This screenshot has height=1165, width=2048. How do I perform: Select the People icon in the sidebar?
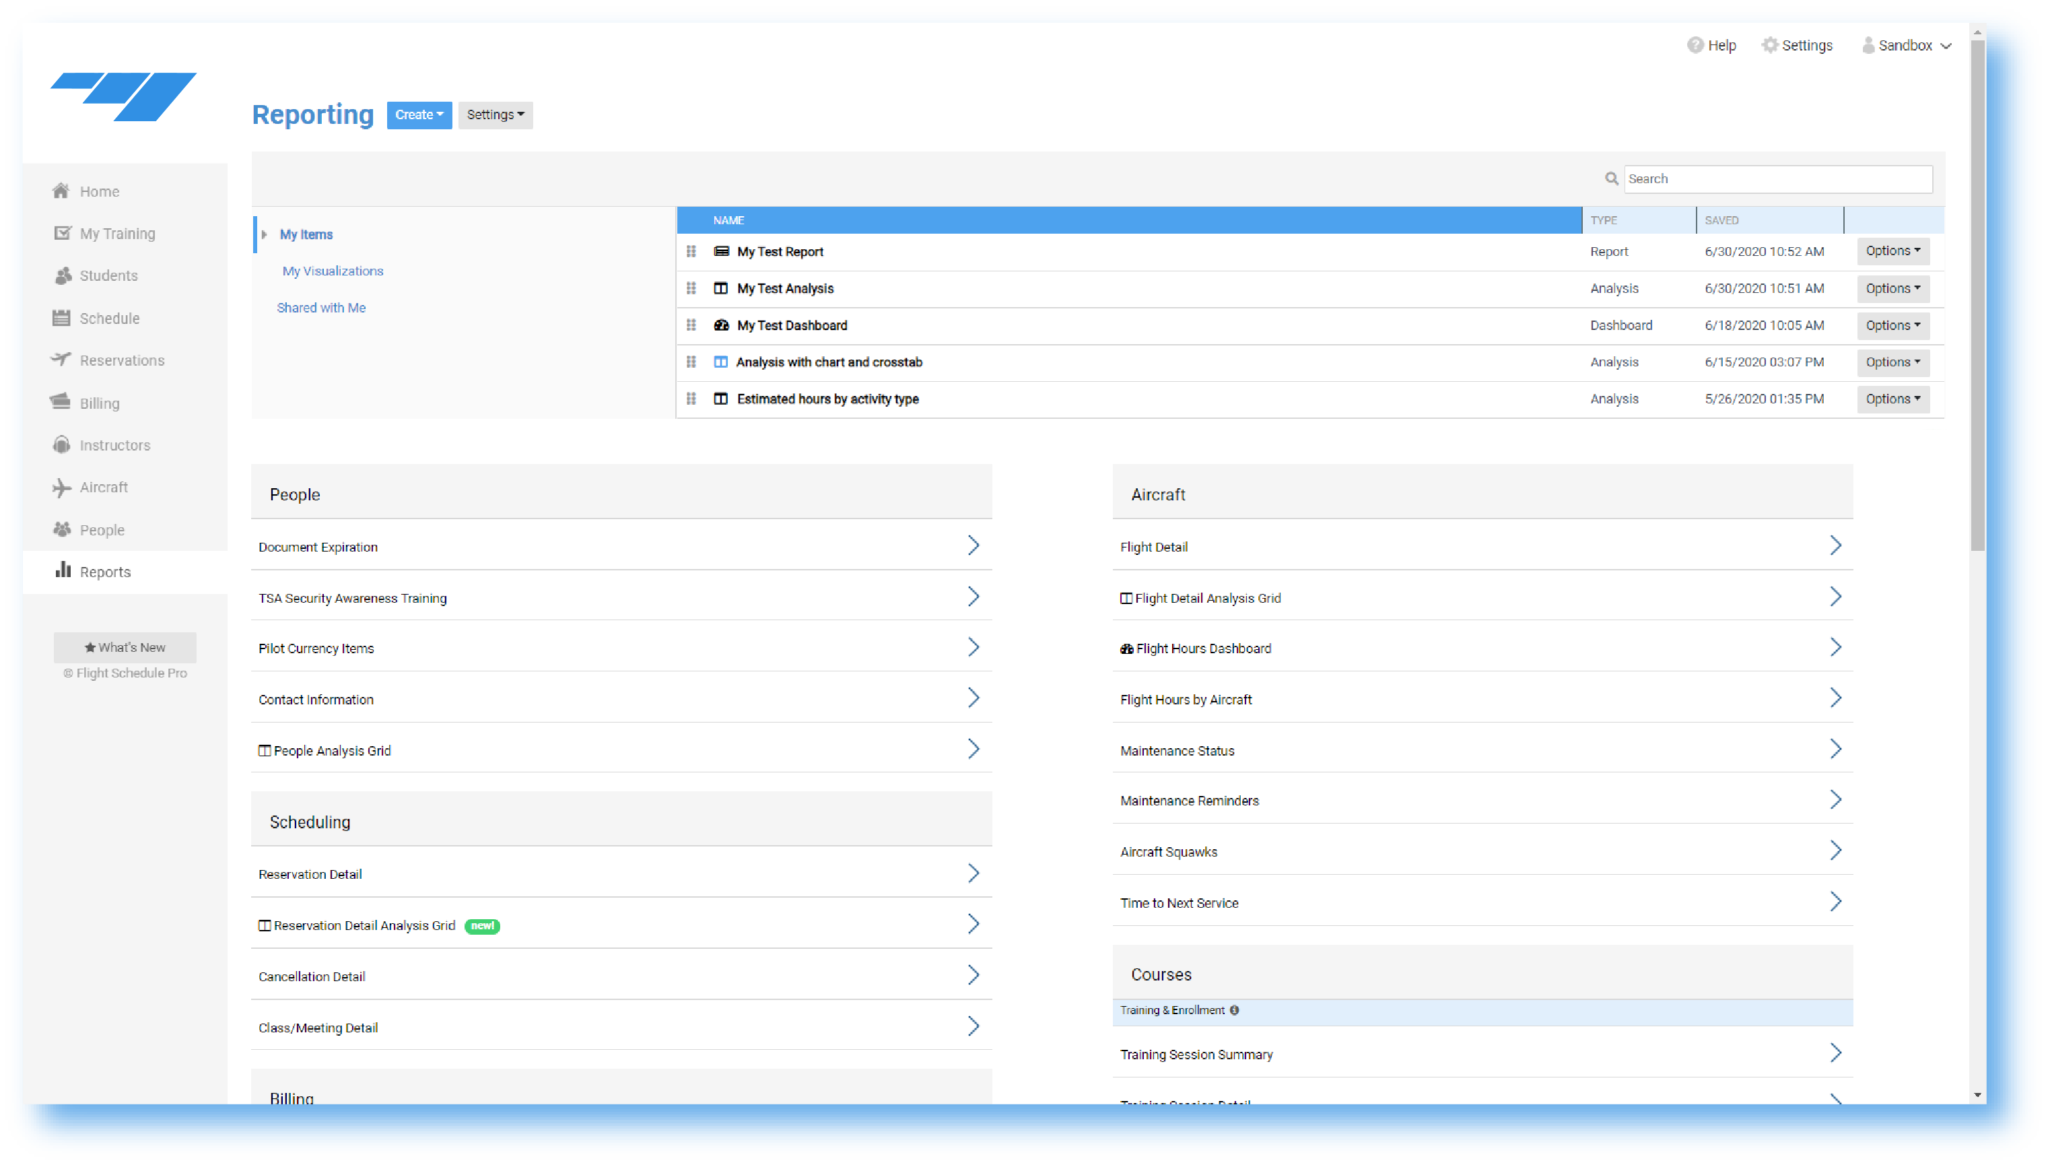[x=62, y=530]
